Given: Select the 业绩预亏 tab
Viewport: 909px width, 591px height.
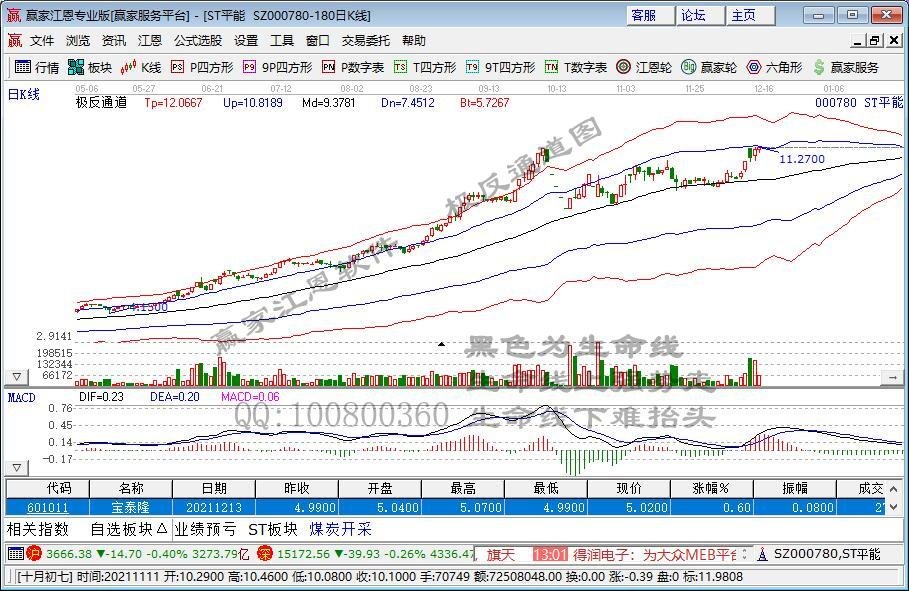Looking at the screenshot, I should pos(206,529).
